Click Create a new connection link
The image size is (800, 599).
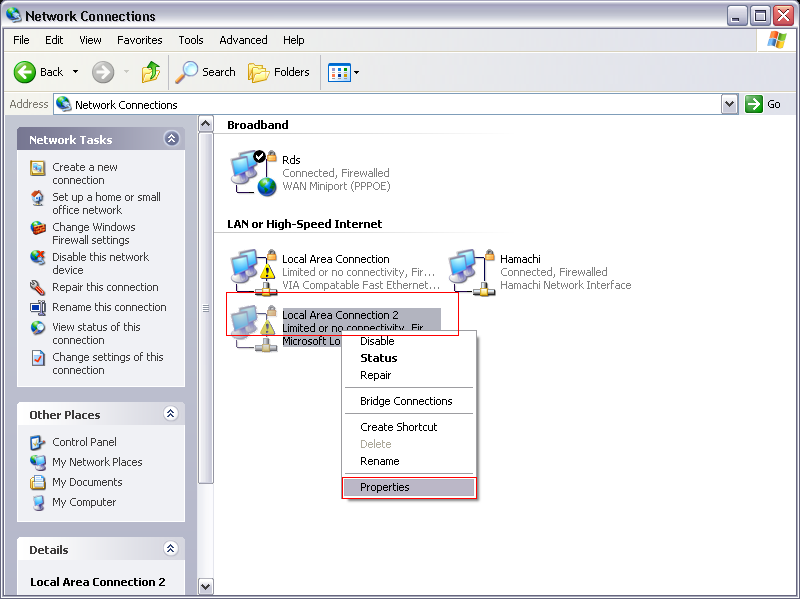(x=85, y=173)
